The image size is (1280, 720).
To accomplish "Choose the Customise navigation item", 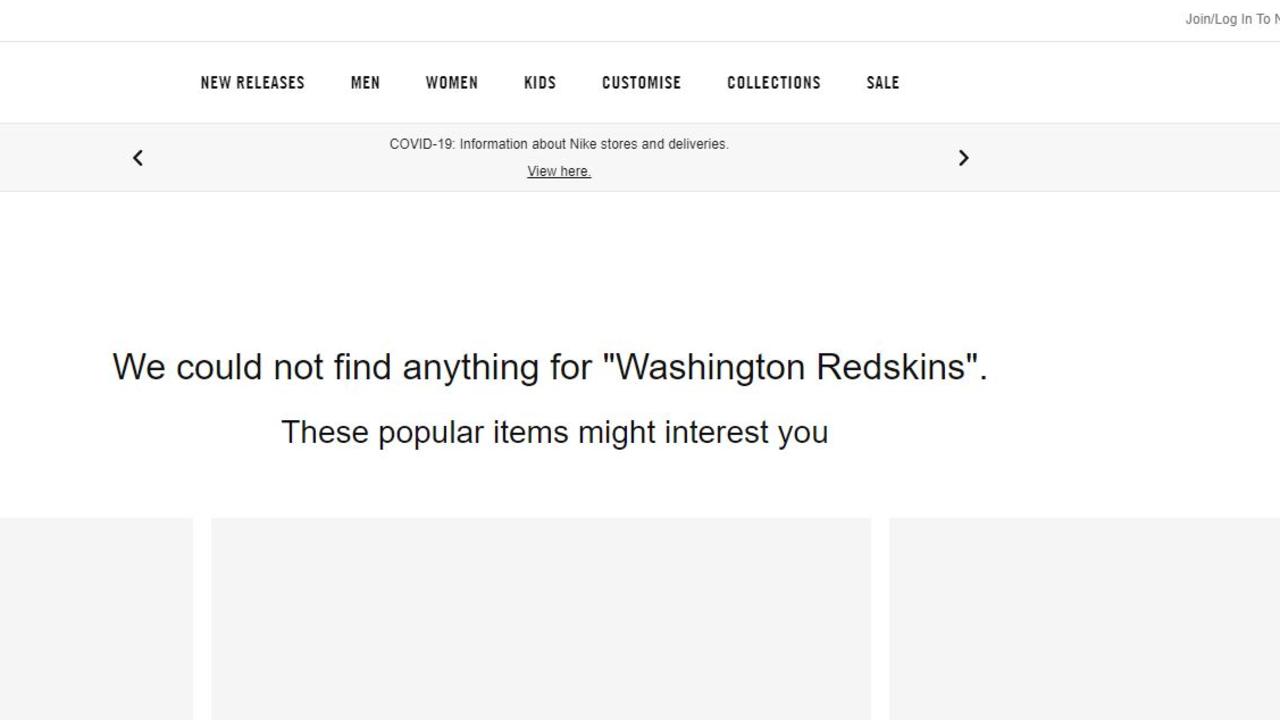I will pyautogui.click(x=641, y=83).
